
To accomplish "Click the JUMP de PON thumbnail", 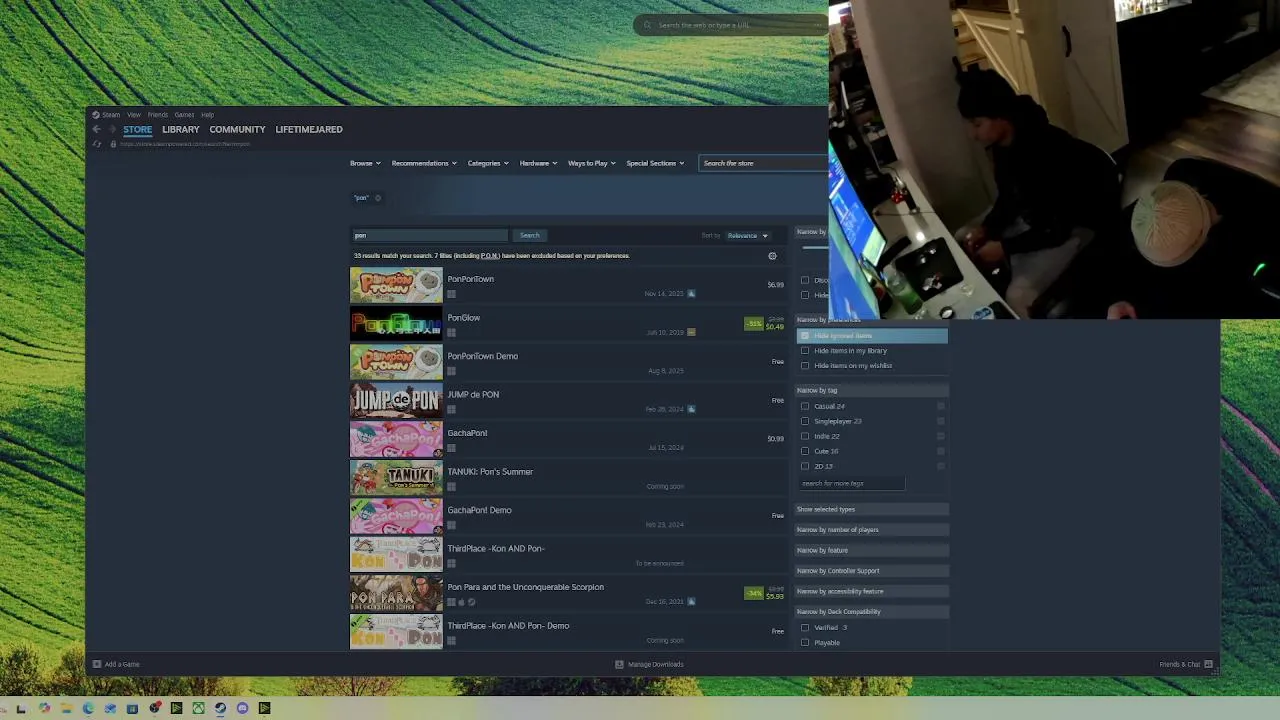I will [x=396, y=401].
